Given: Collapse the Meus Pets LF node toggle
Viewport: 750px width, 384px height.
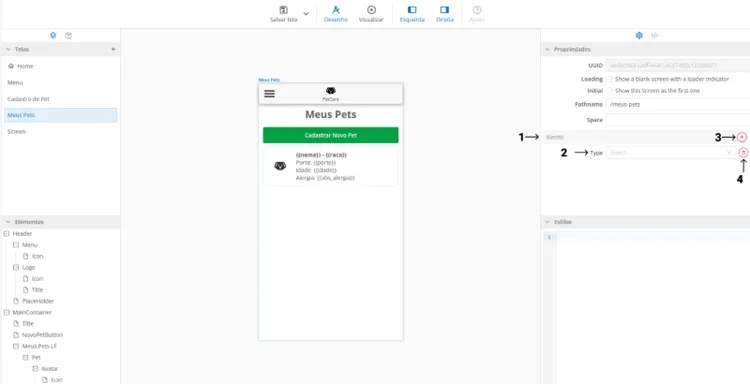Looking at the screenshot, I should [16, 346].
